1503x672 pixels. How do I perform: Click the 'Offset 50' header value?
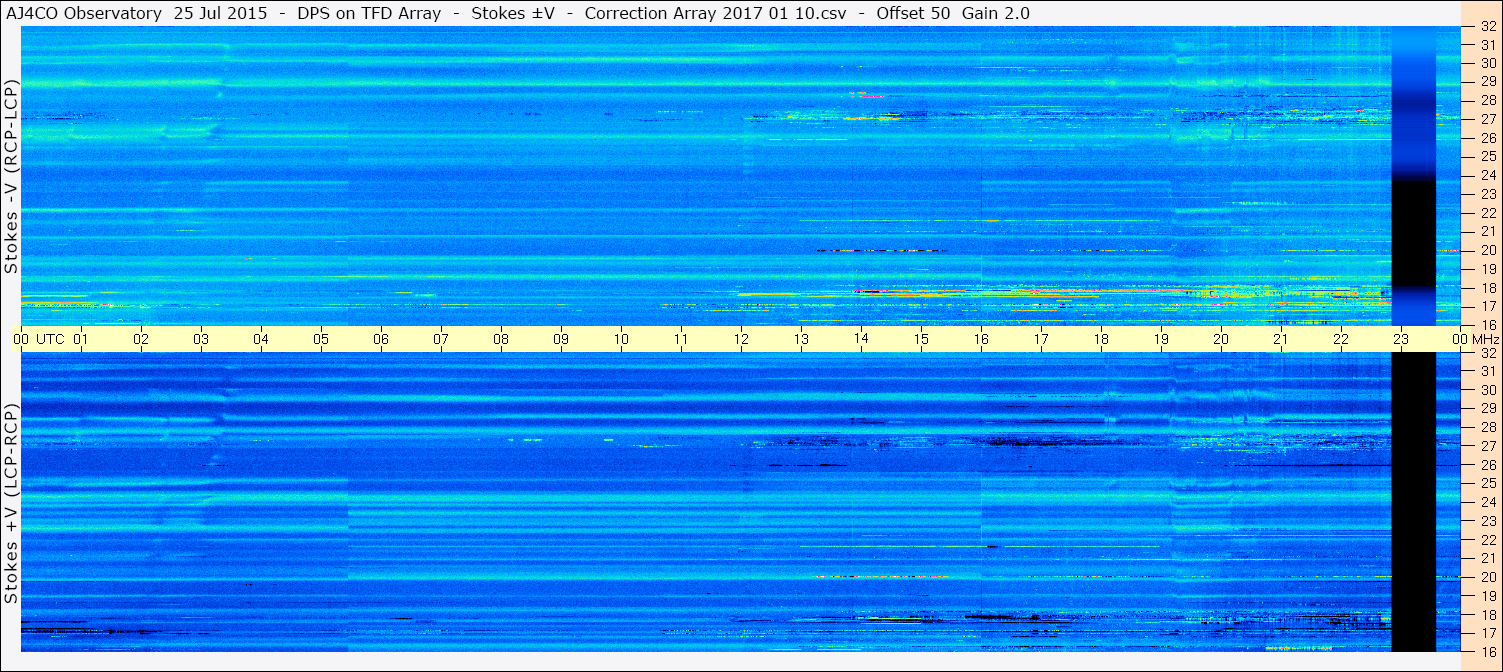(x=912, y=13)
